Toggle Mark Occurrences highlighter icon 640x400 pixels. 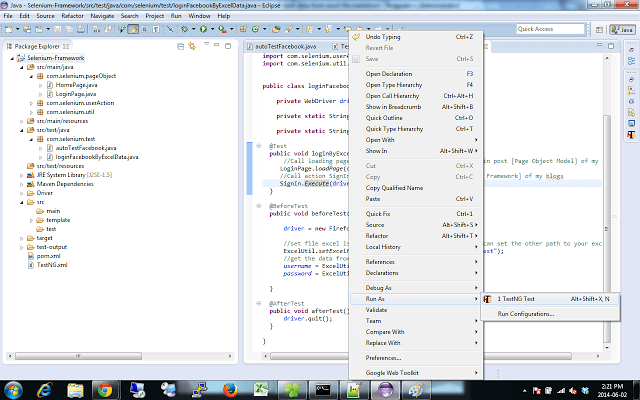click(x=133, y=29)
